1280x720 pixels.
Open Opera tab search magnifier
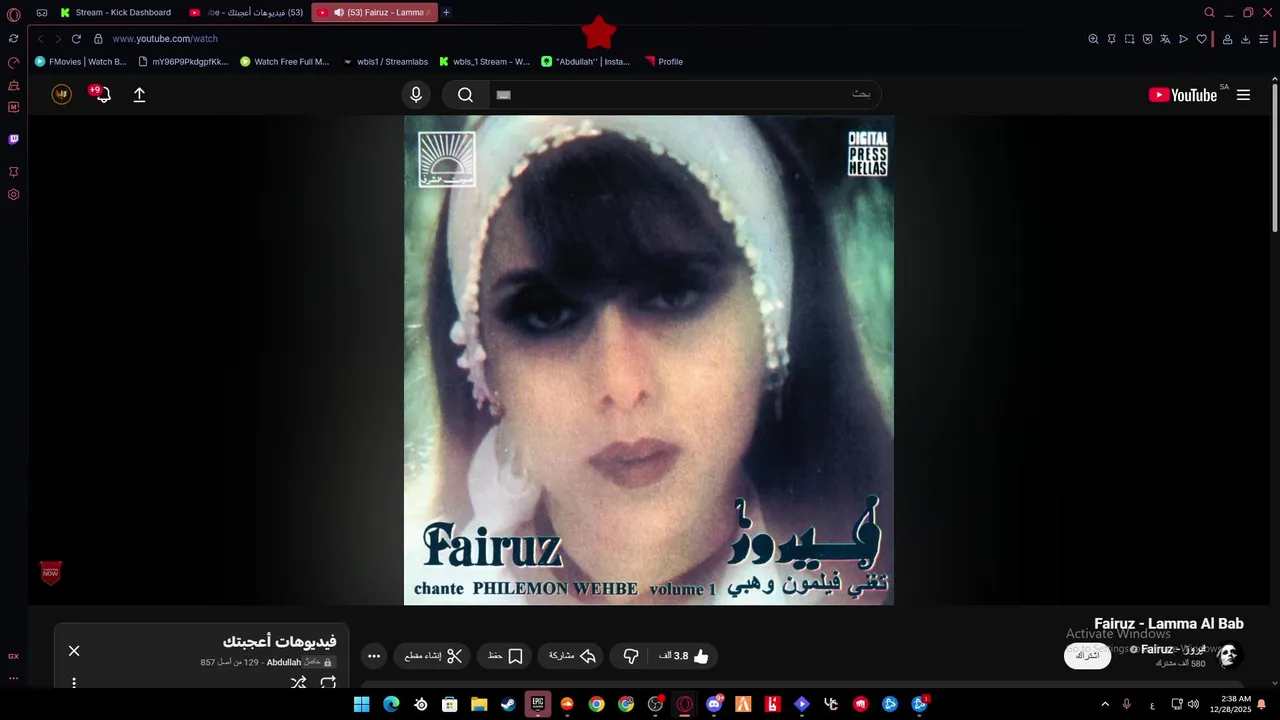pyautogui.click(x=1209, y=13)
